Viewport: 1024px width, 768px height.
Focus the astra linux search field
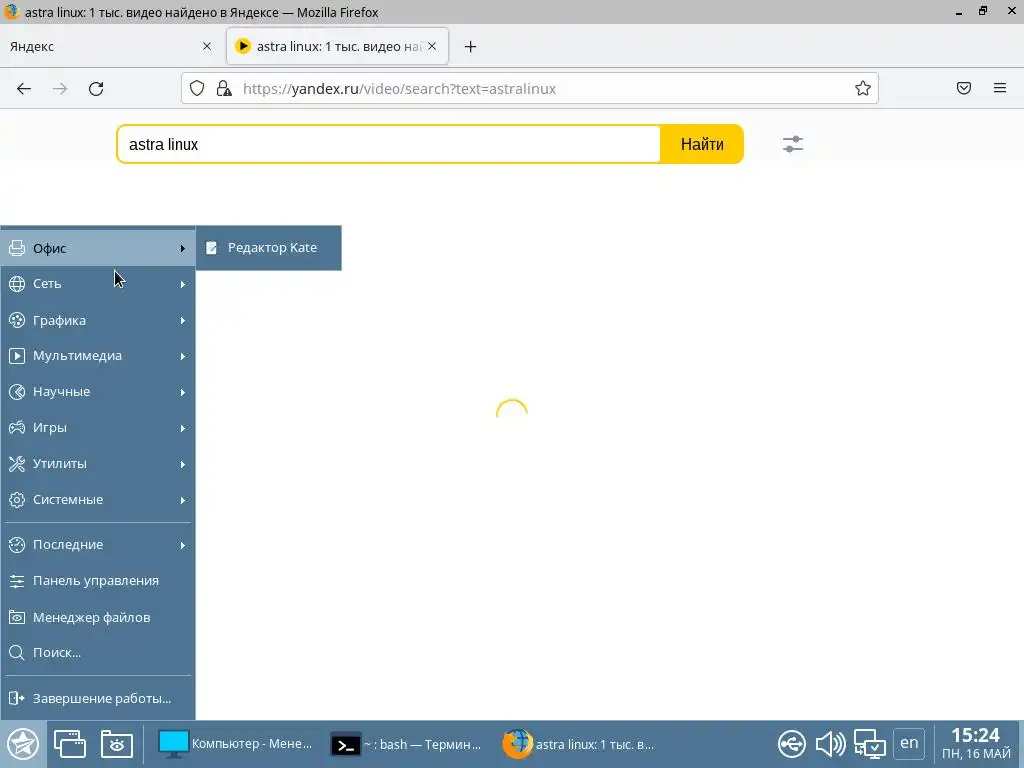pos(389,144)
